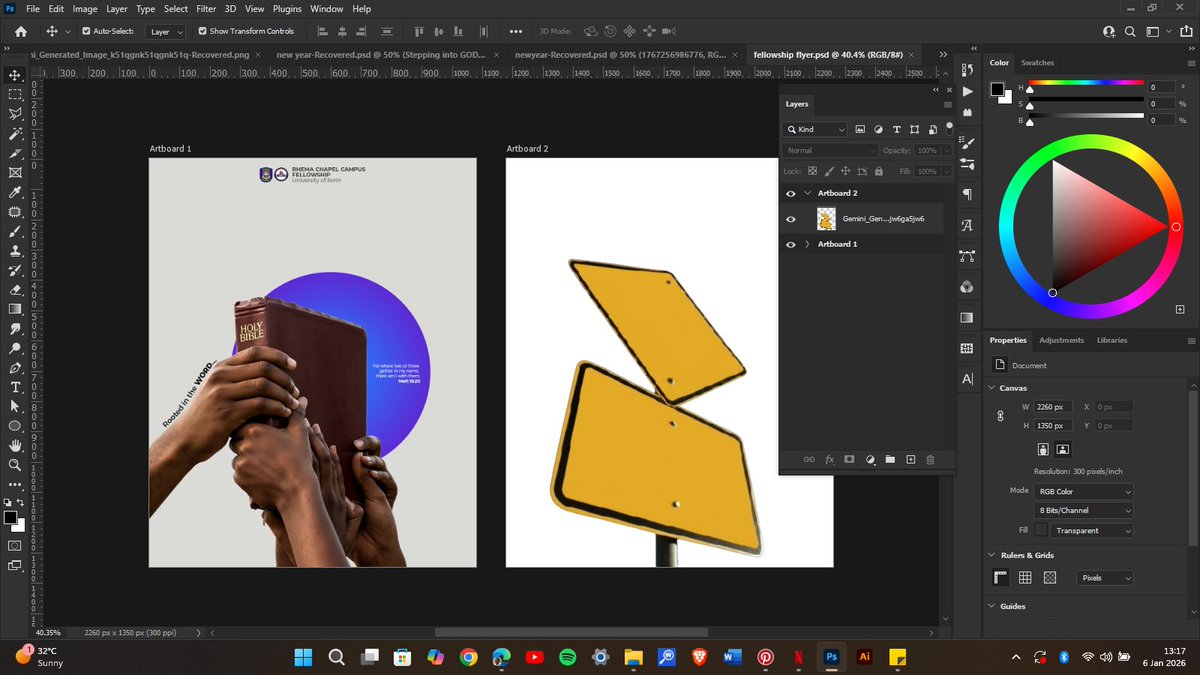Select the Clone Stamp tool
The width and height of the screenshot is (1200, 675).
point(15,250)
